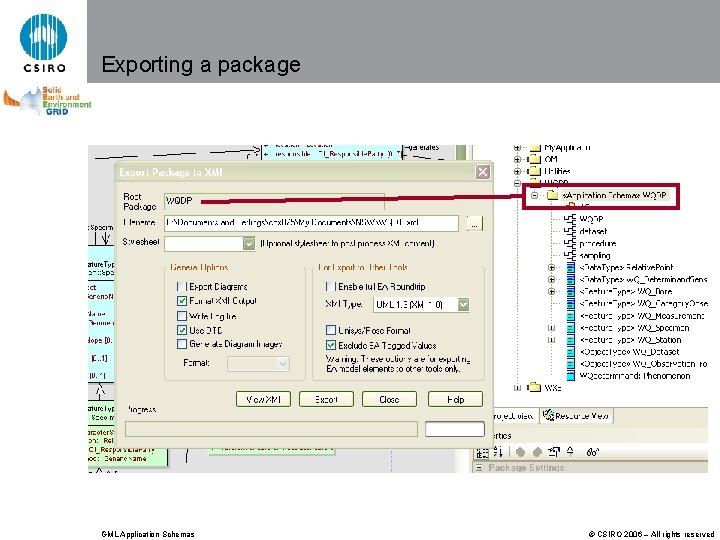This screenshot has height=540, width=720.
Task: Enable full EA Roundtrip checkbox
Action: 331,287
